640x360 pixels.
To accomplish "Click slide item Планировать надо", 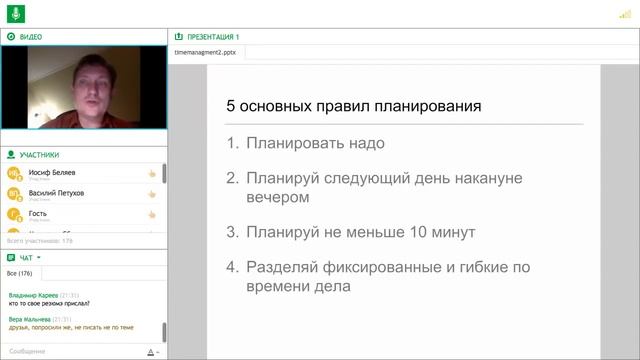I will [x=315, y=143].
